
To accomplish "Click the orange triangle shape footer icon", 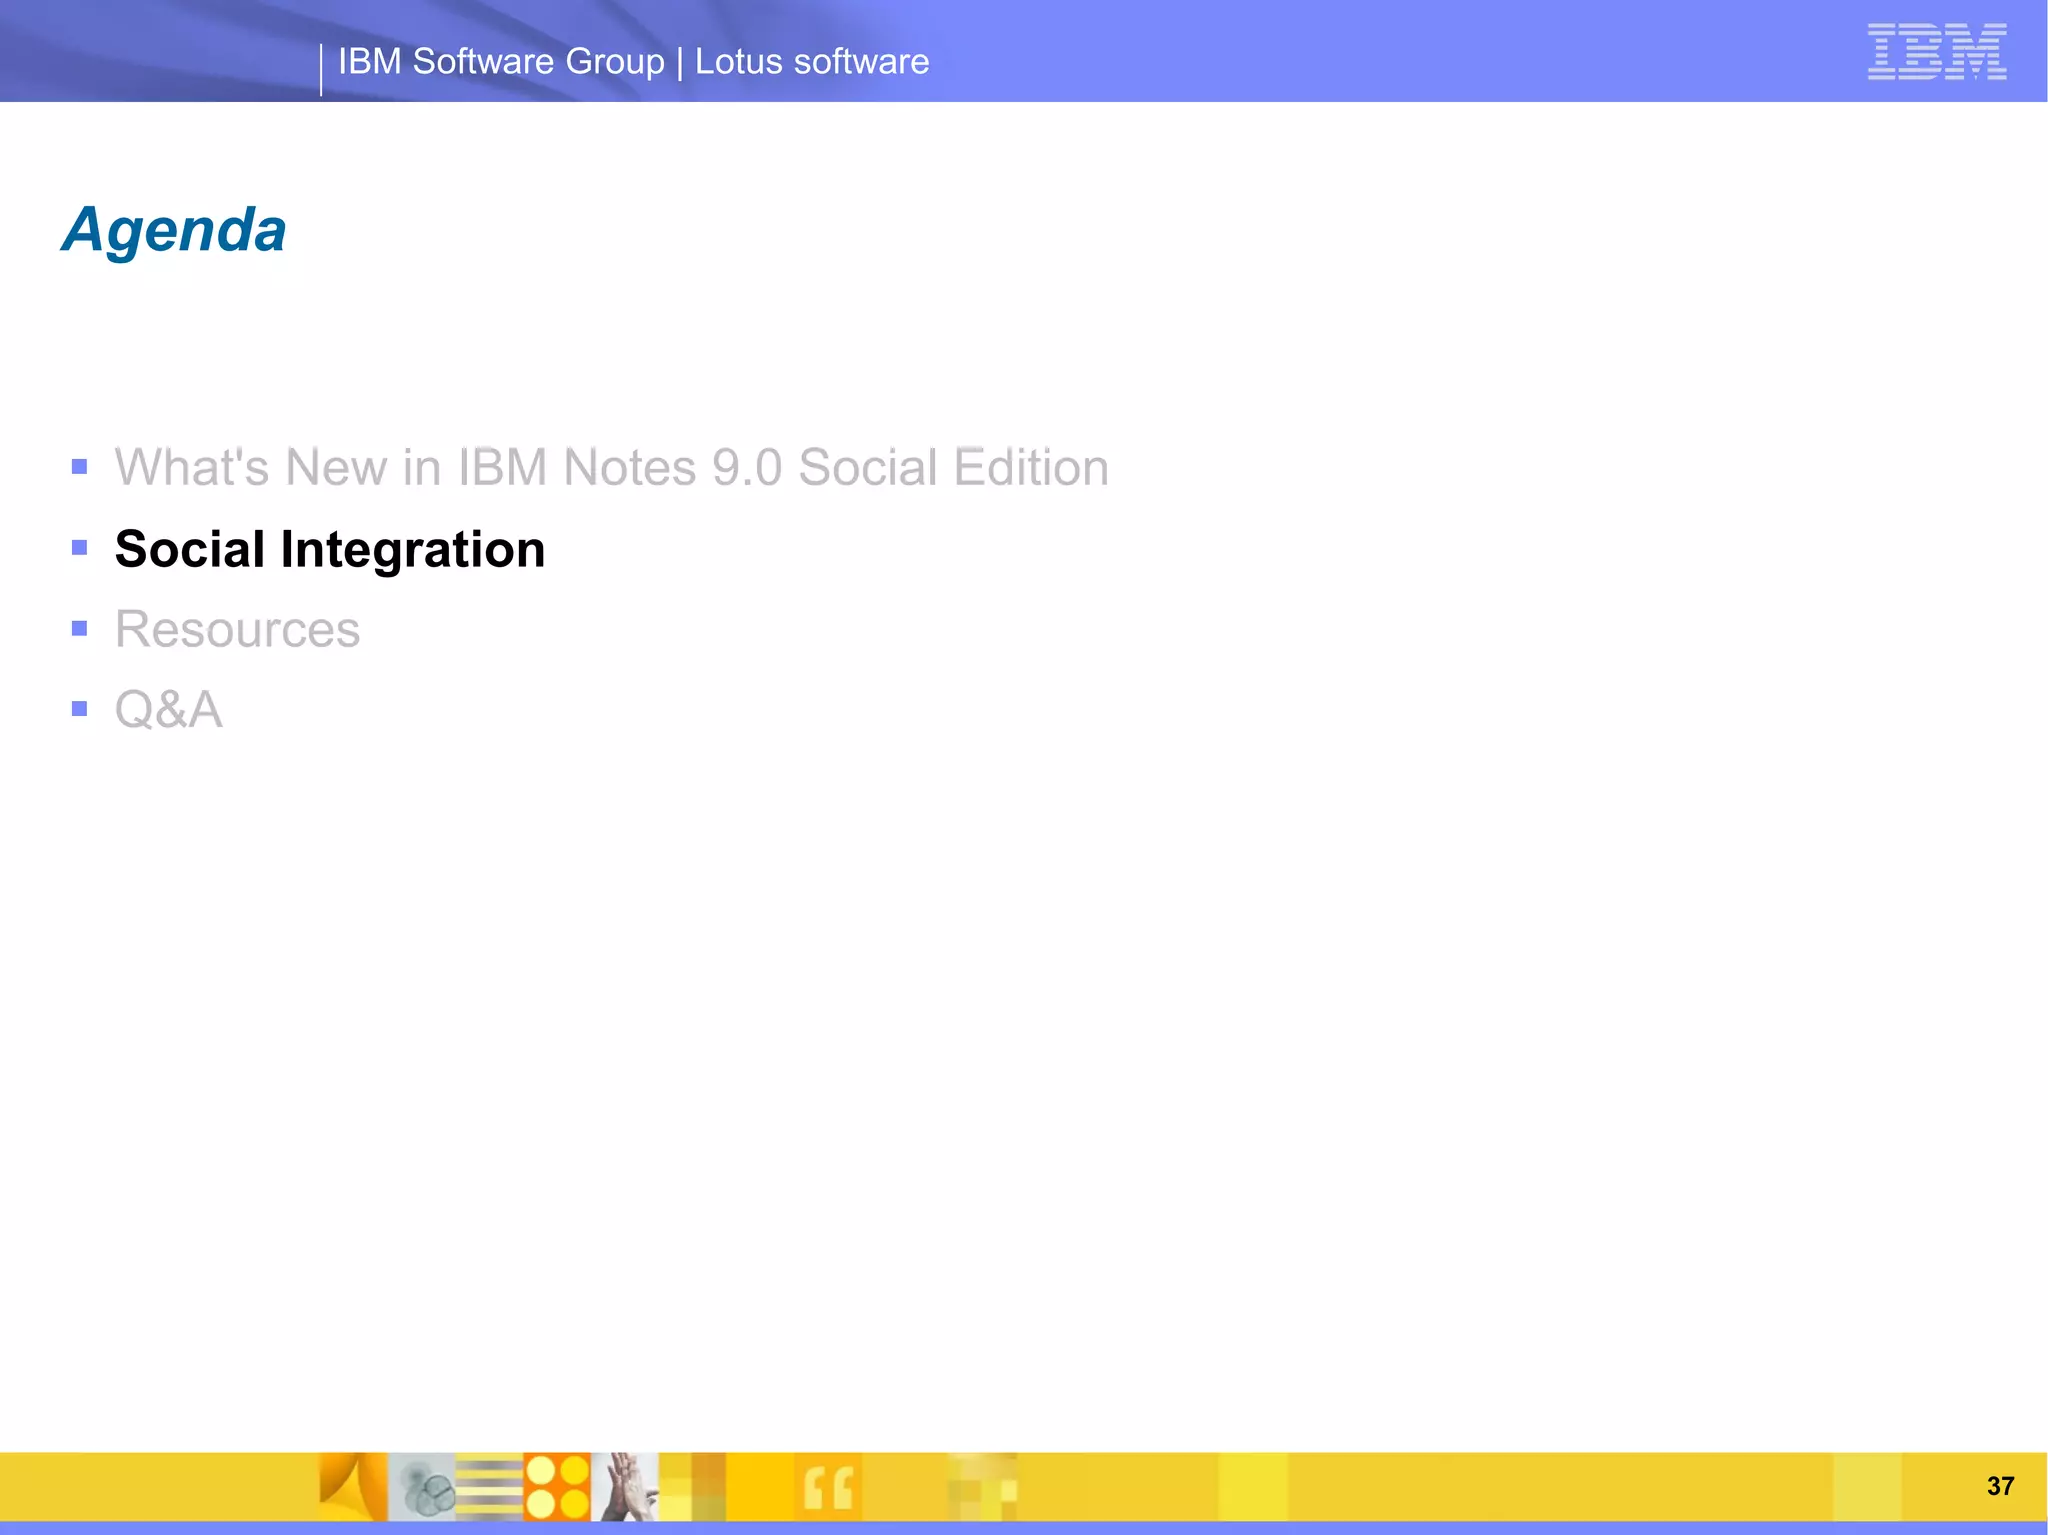I will coord(353,1487).
